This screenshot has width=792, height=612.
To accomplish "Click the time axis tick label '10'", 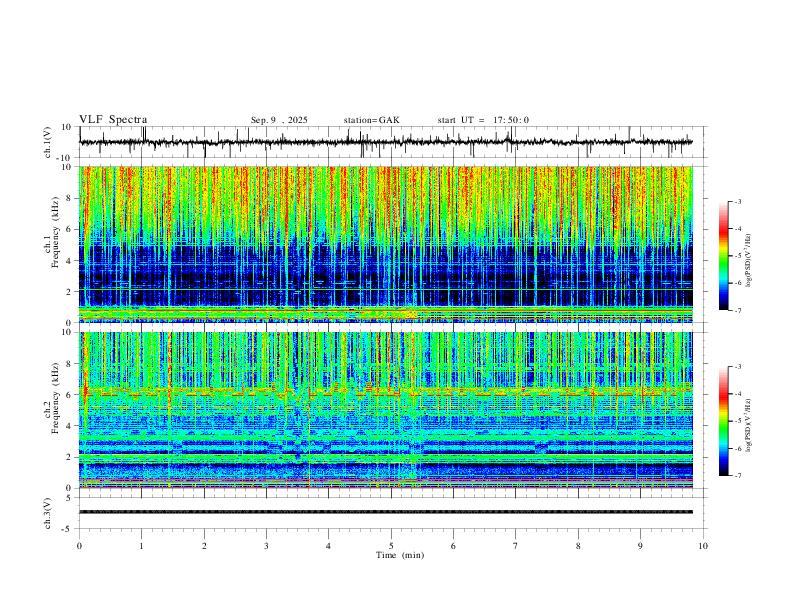I will pos(703,546).
